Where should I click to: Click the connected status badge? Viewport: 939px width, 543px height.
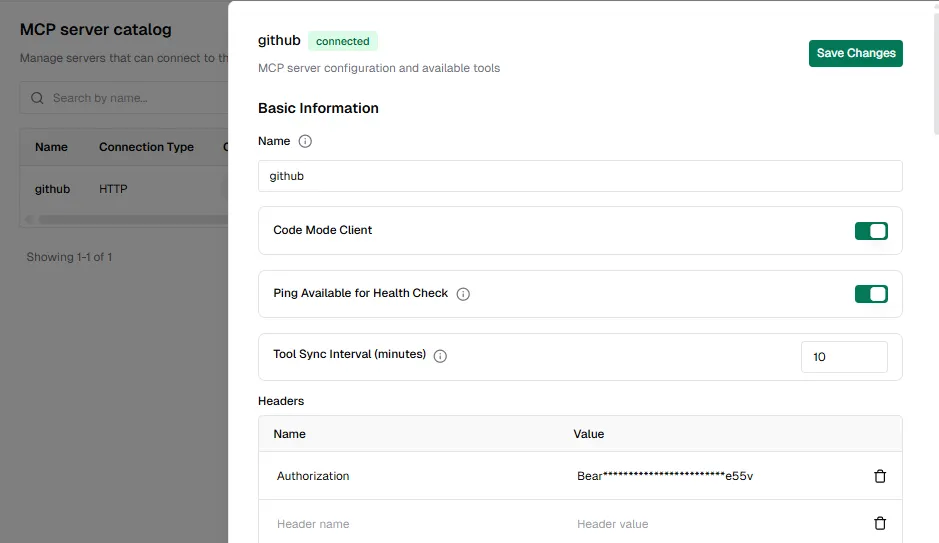point(343,41)
